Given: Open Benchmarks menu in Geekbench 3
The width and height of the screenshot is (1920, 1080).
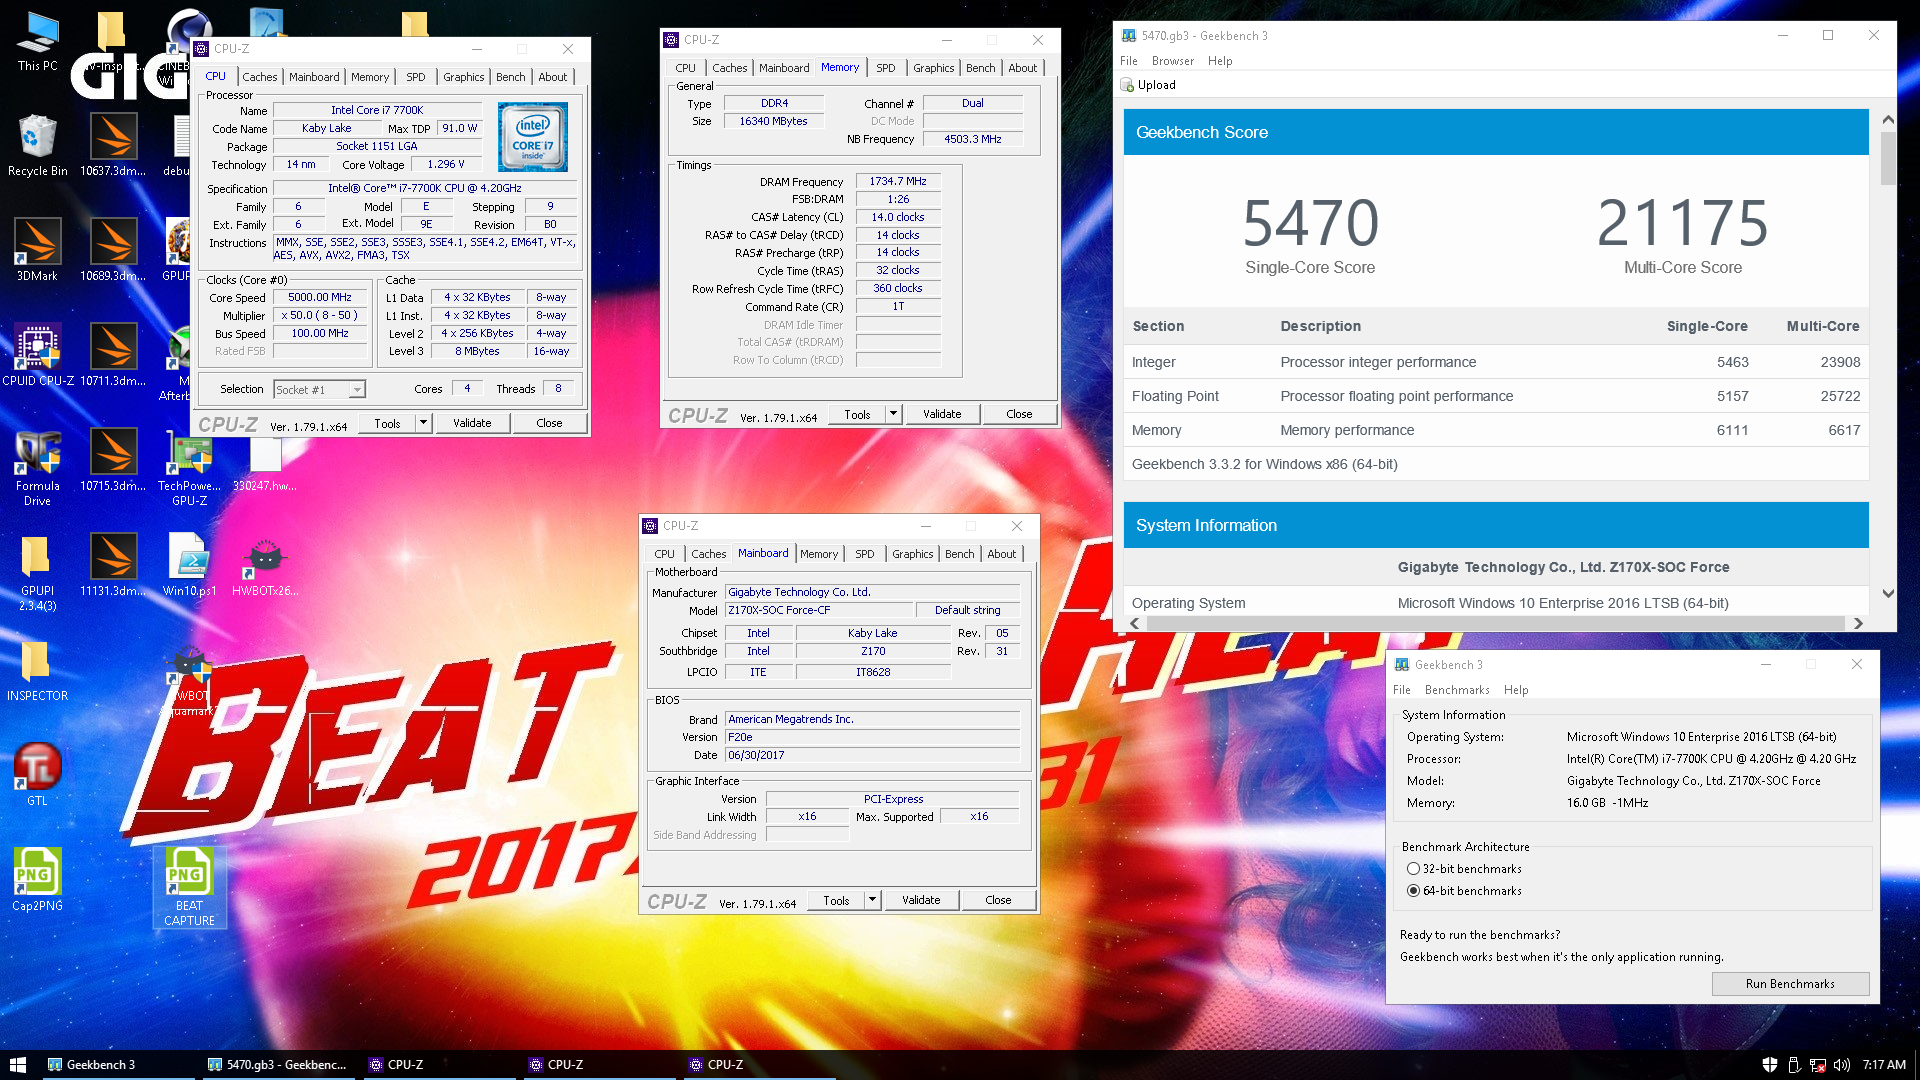Looking at the screenshot, I should pos(1457,690).
